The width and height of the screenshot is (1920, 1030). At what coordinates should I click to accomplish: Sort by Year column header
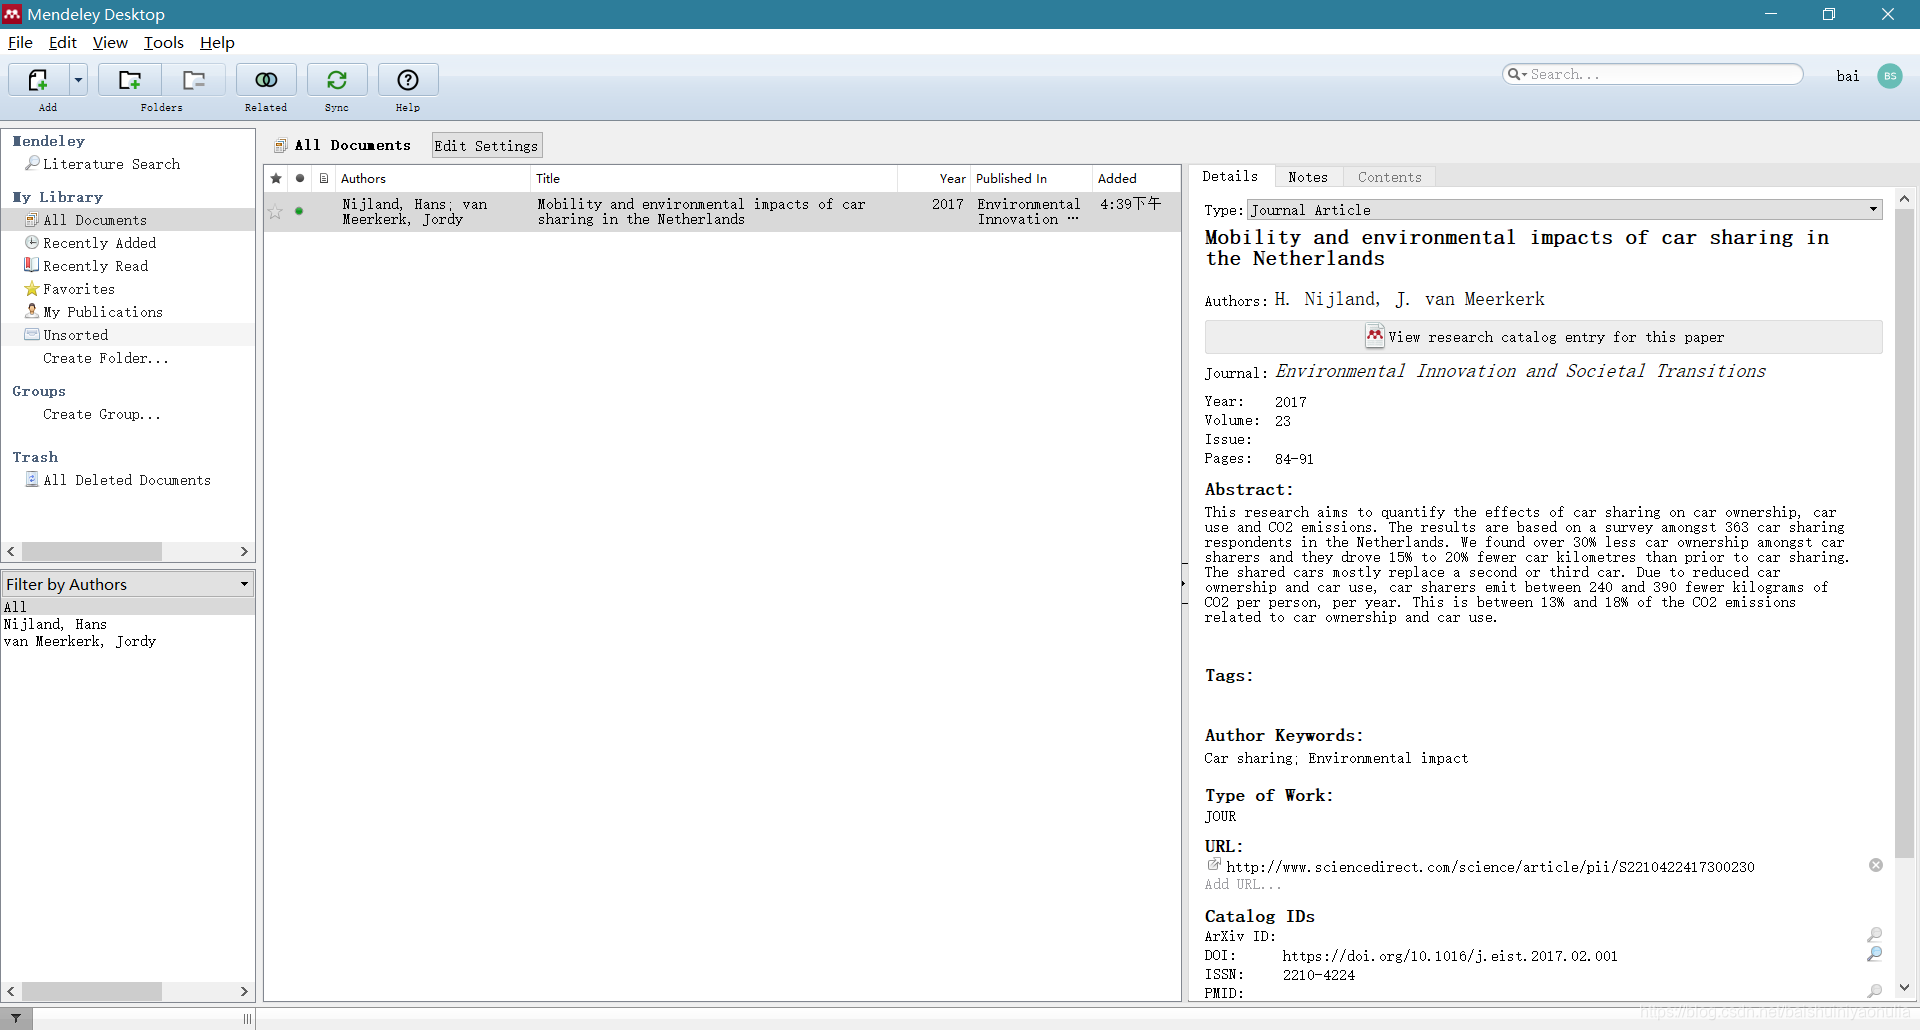pos(934,178)
